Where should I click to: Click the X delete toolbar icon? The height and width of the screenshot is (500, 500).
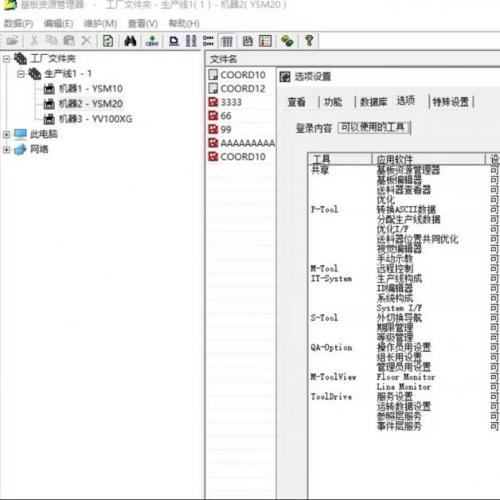point(86,41)
